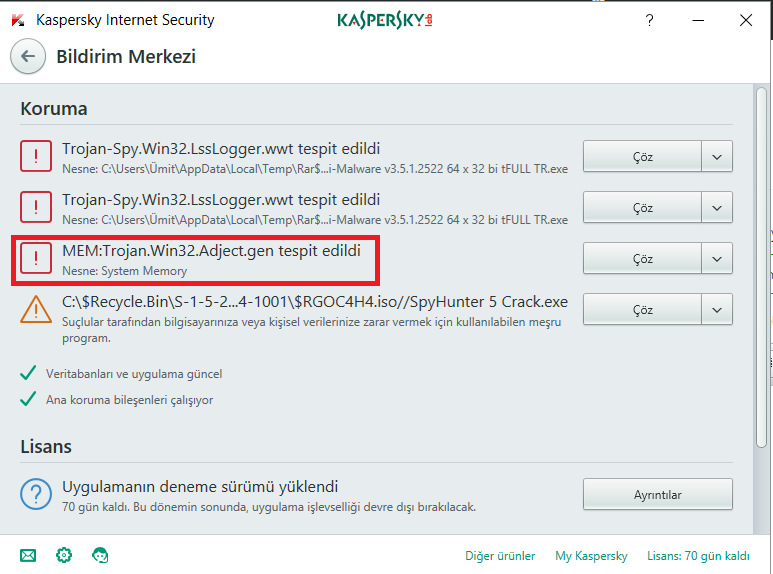Click the SpyHunter 5 Crack.exe path text
The width and height of the screenshot is (773, 574).
pyautogui.click(x=315, y=301)
